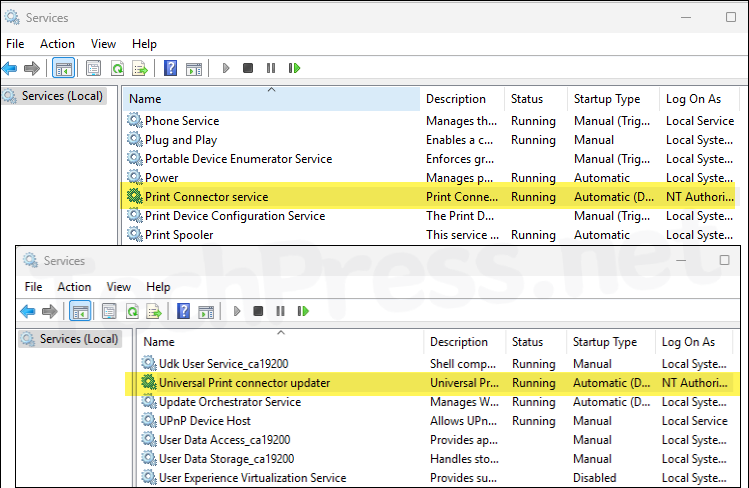Sort by Name column in bottom window

(x=281, y=342)
